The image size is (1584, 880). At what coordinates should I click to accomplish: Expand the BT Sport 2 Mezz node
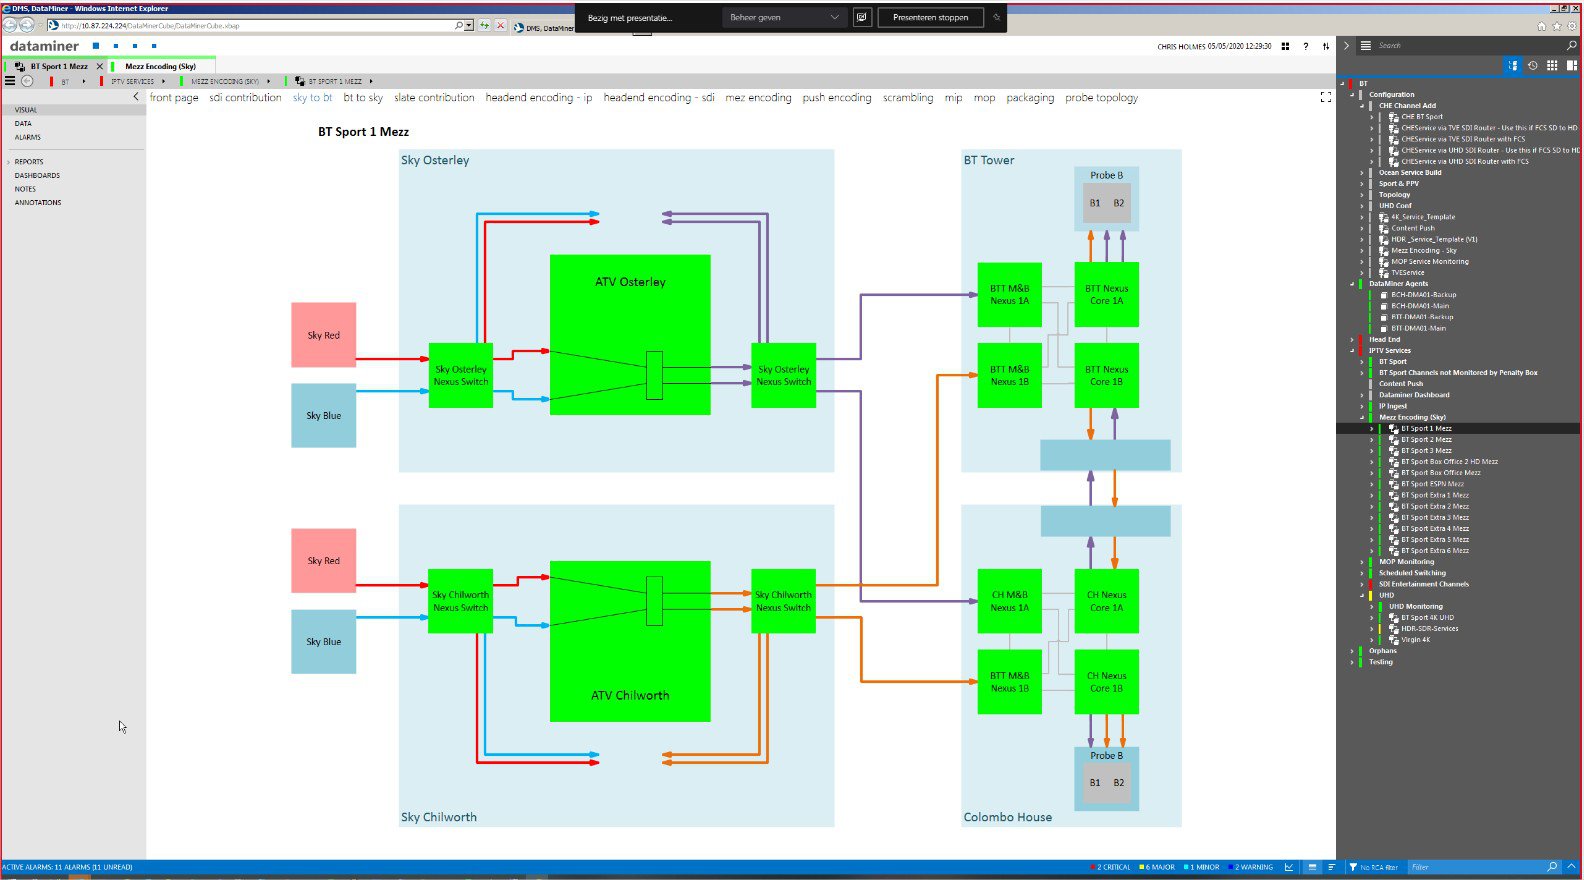[x=1372, y=440]
